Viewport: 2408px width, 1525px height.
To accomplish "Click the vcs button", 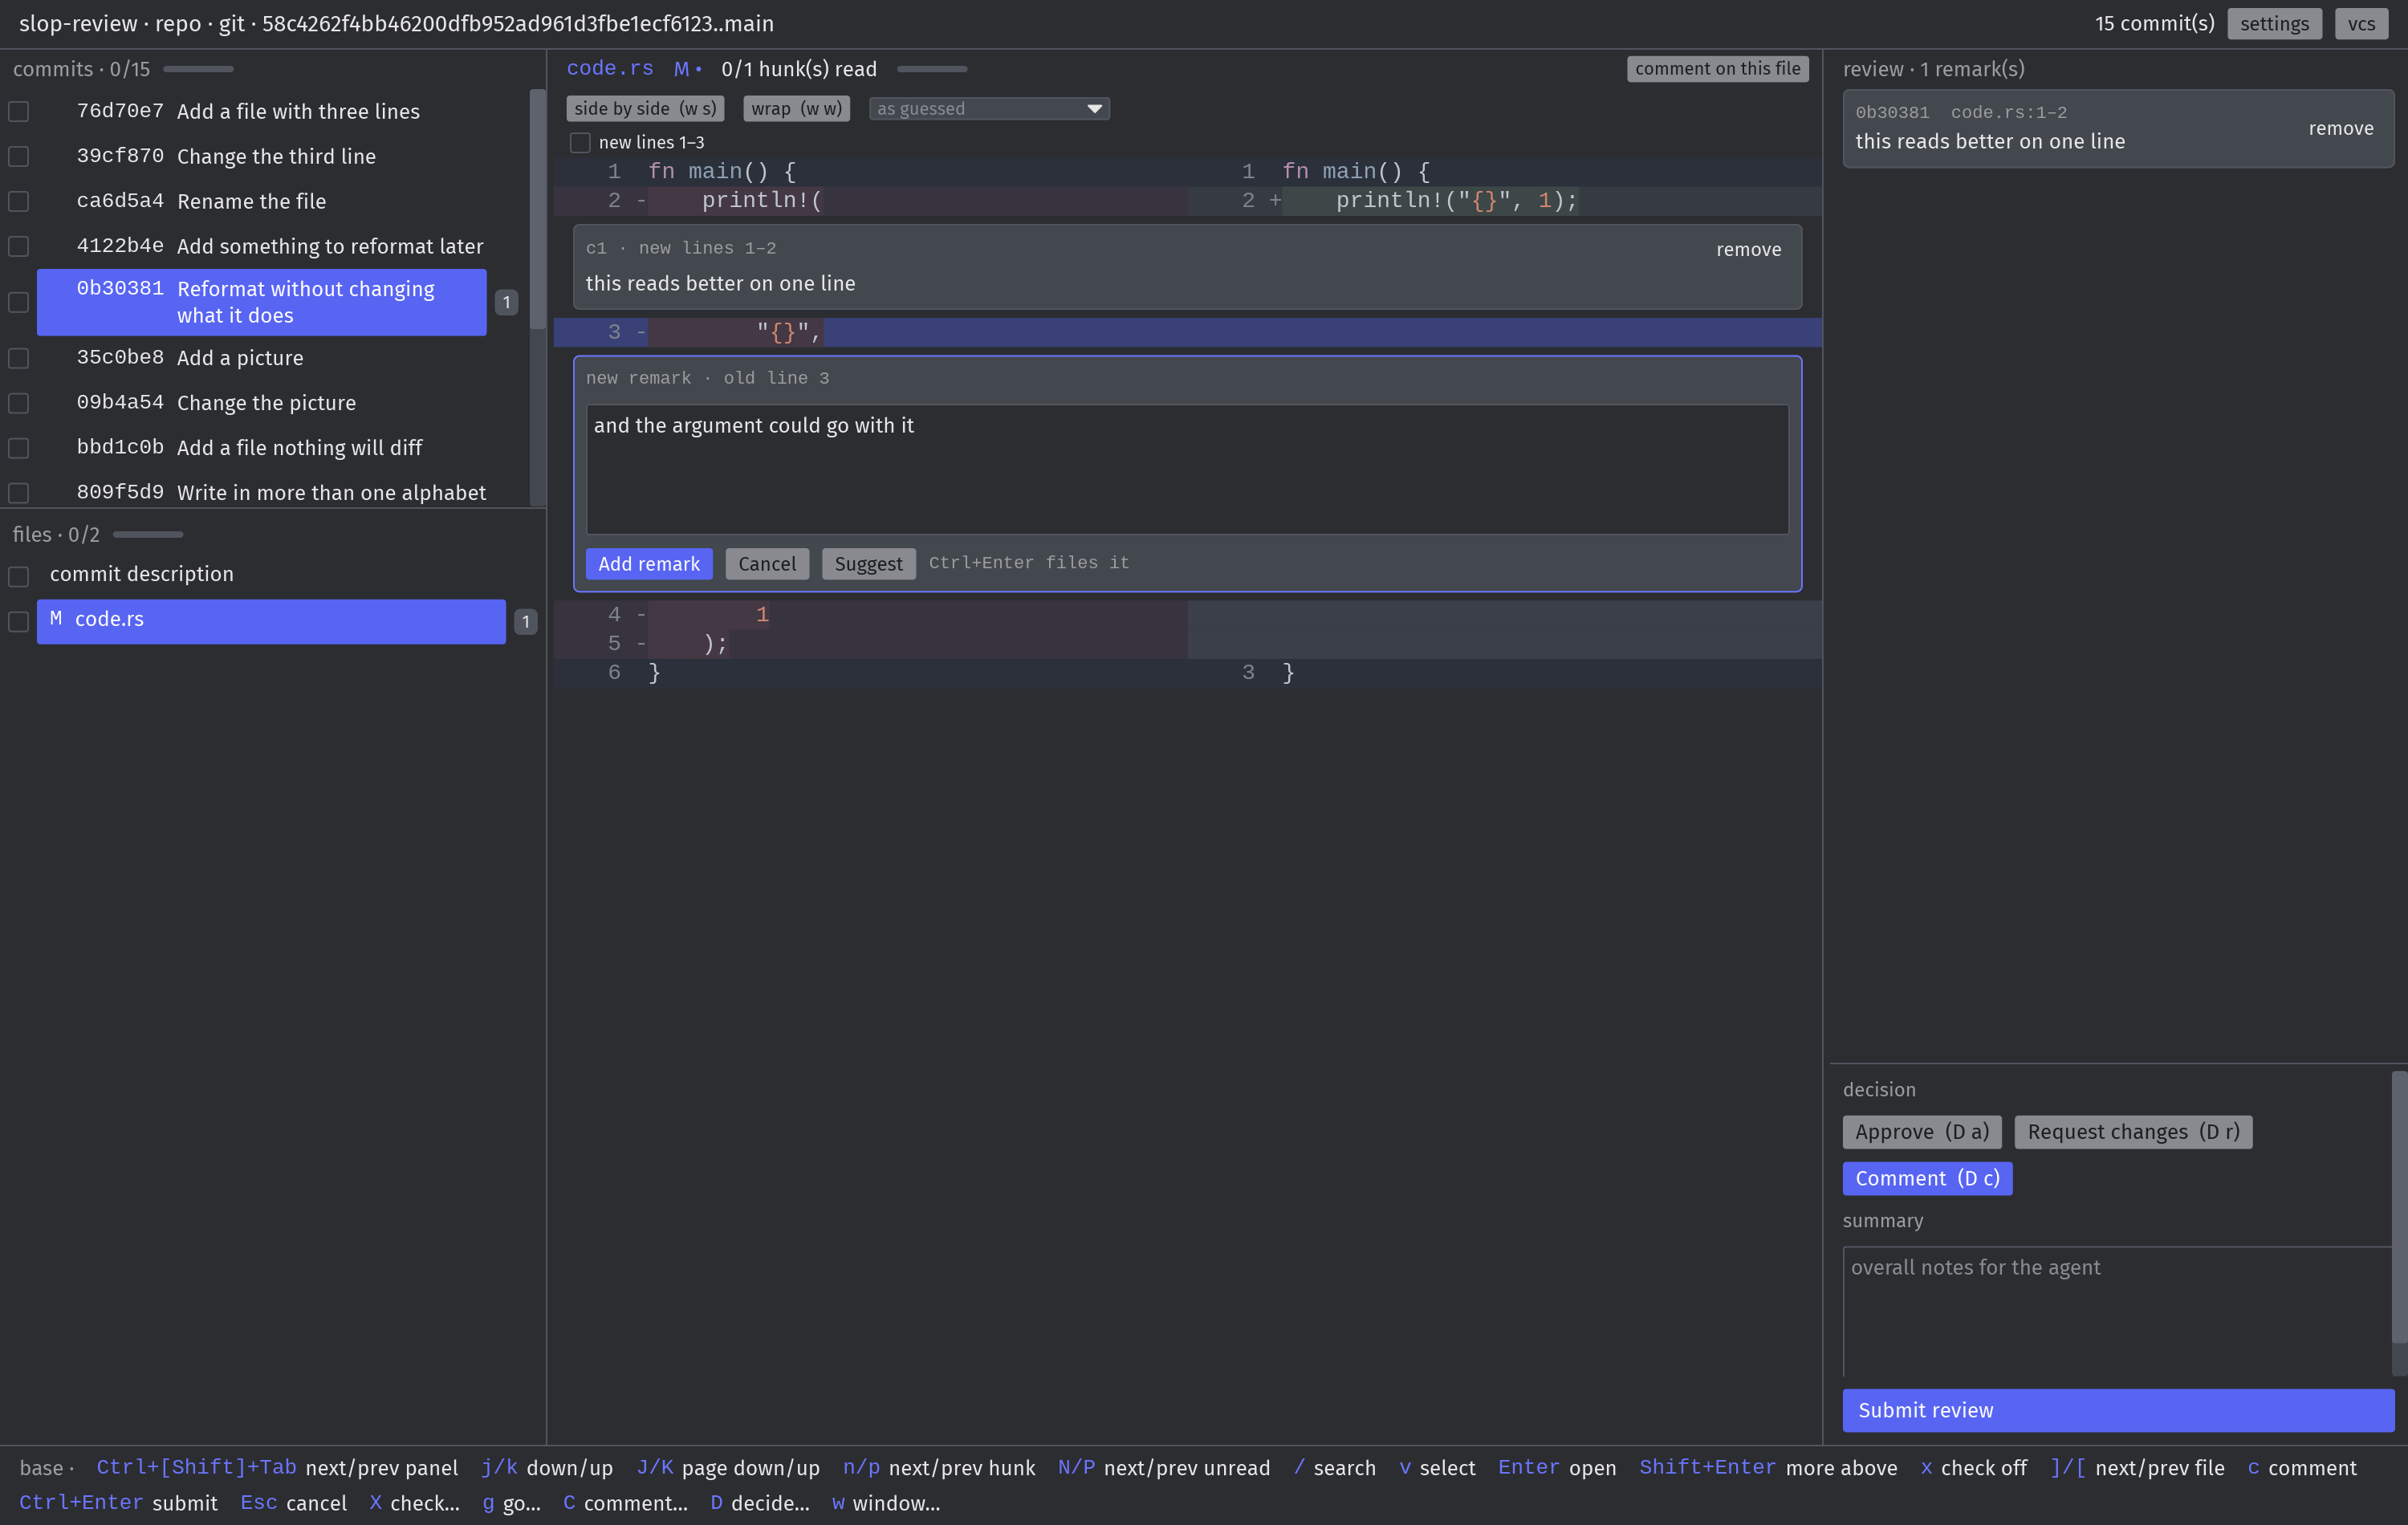I will 2361,24.
